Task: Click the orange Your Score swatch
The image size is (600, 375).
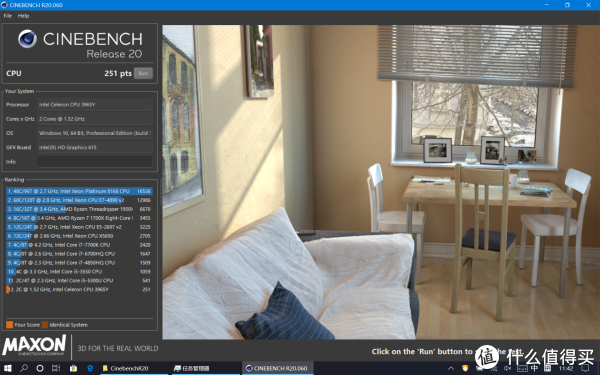Action: (x=10, y=325)
